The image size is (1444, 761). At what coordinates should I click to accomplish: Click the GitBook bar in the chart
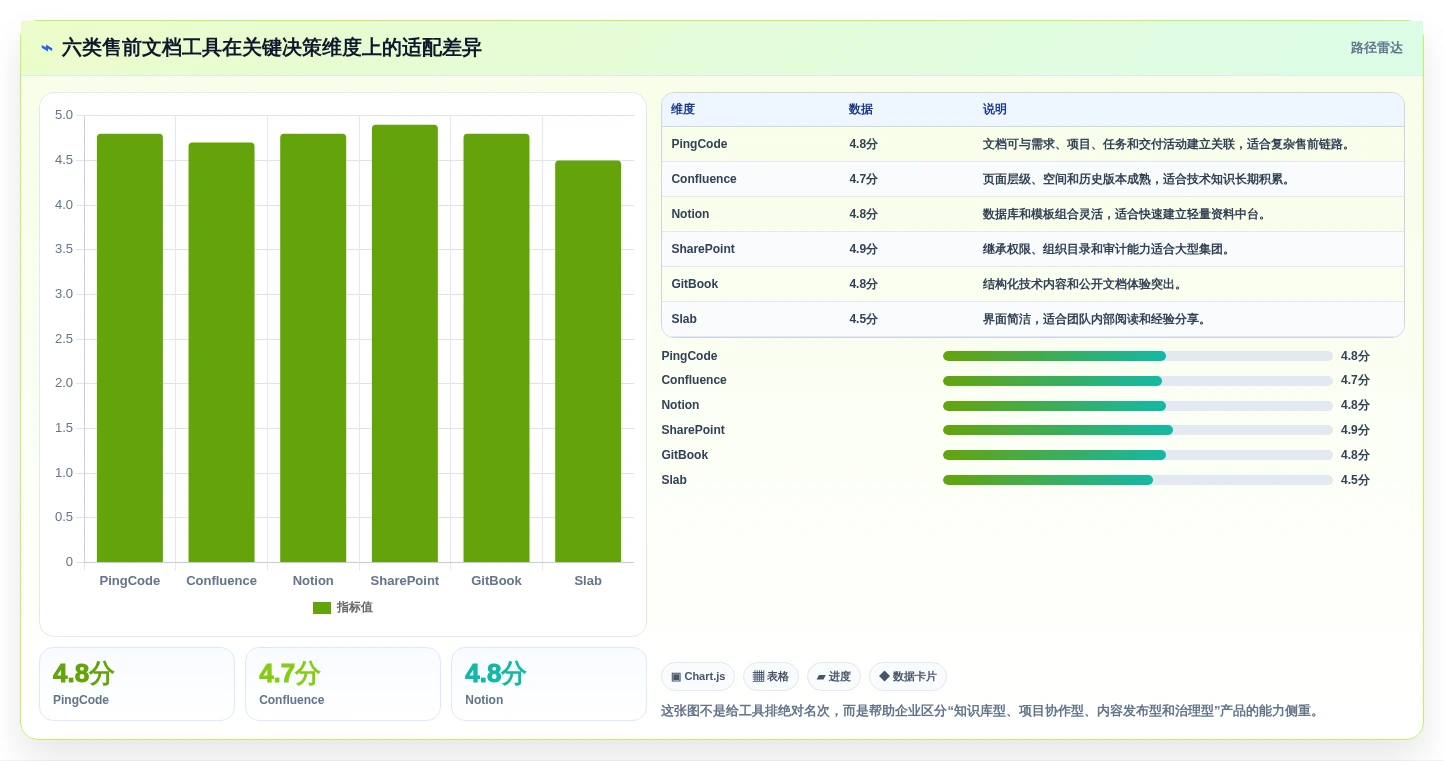(496, 348)
